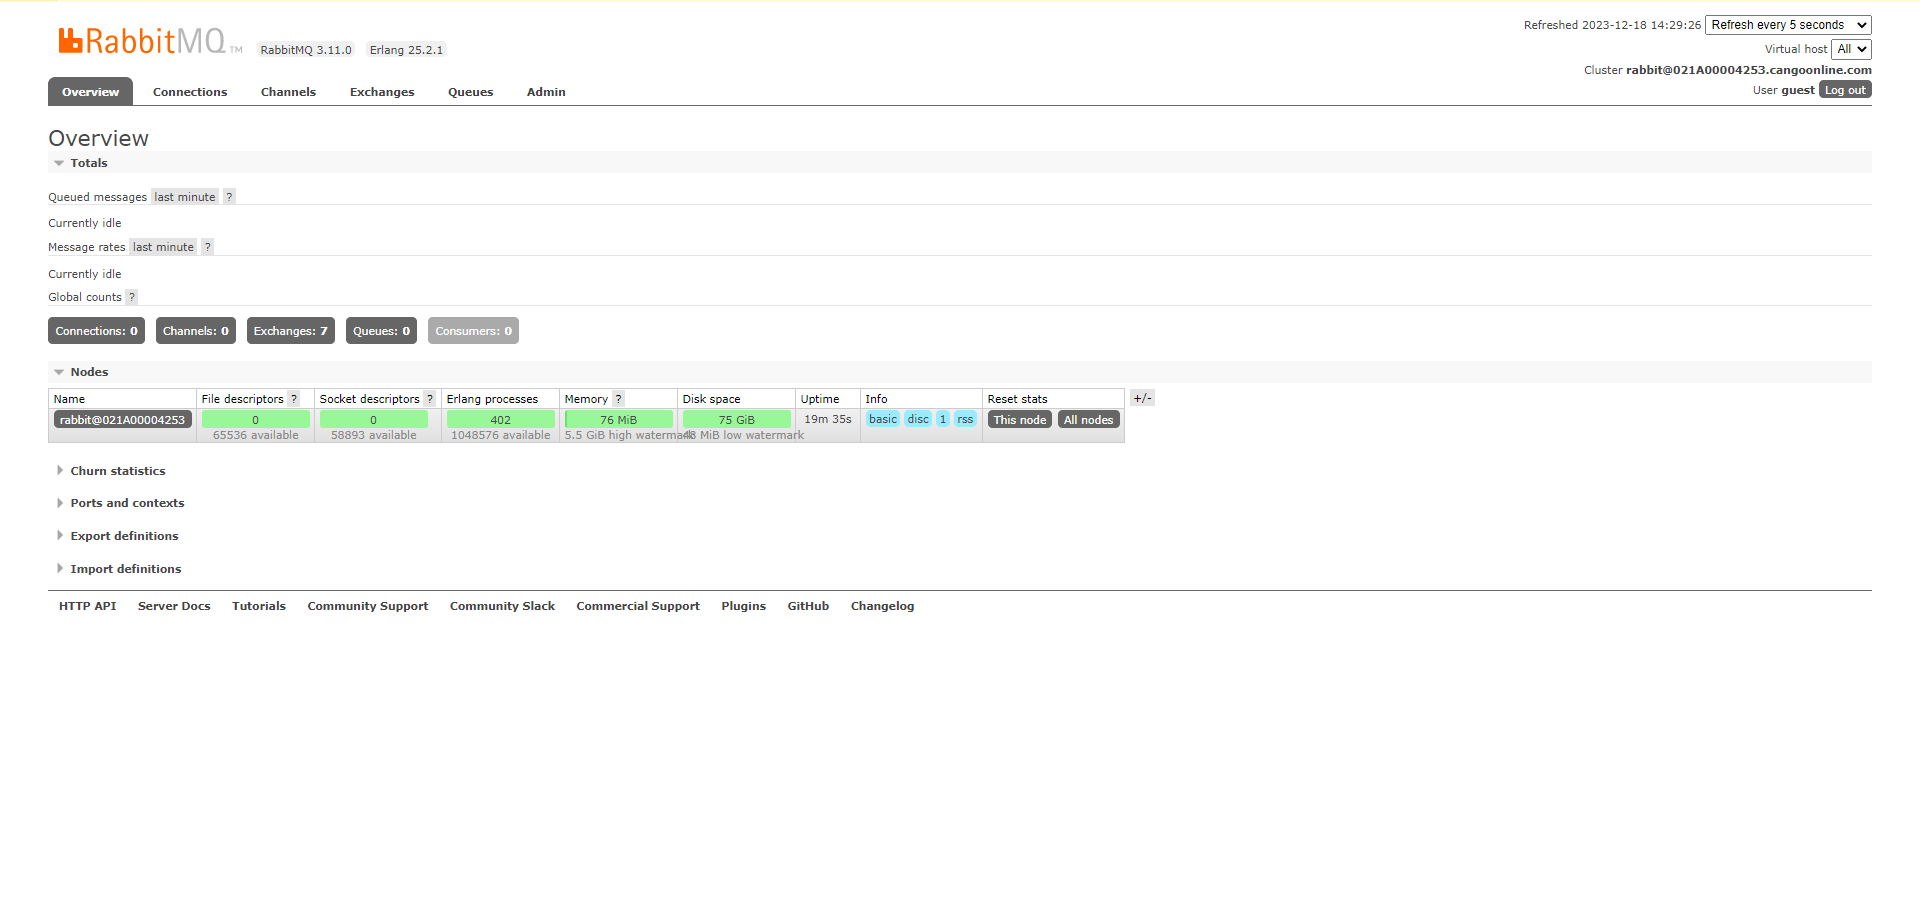The image size is (1920, 900).
Task: Click the Consumers: 0 count button
Action: pyautogui.click(x=473, y=331)
